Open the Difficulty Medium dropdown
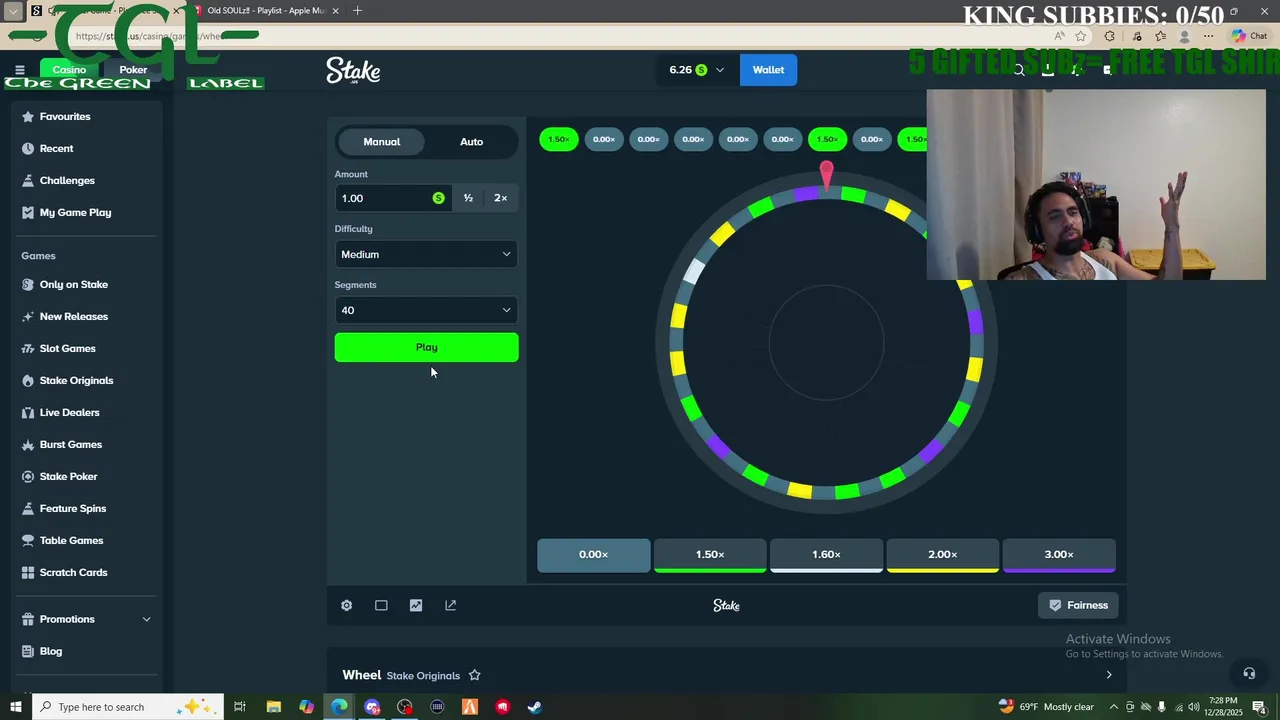 426,254
